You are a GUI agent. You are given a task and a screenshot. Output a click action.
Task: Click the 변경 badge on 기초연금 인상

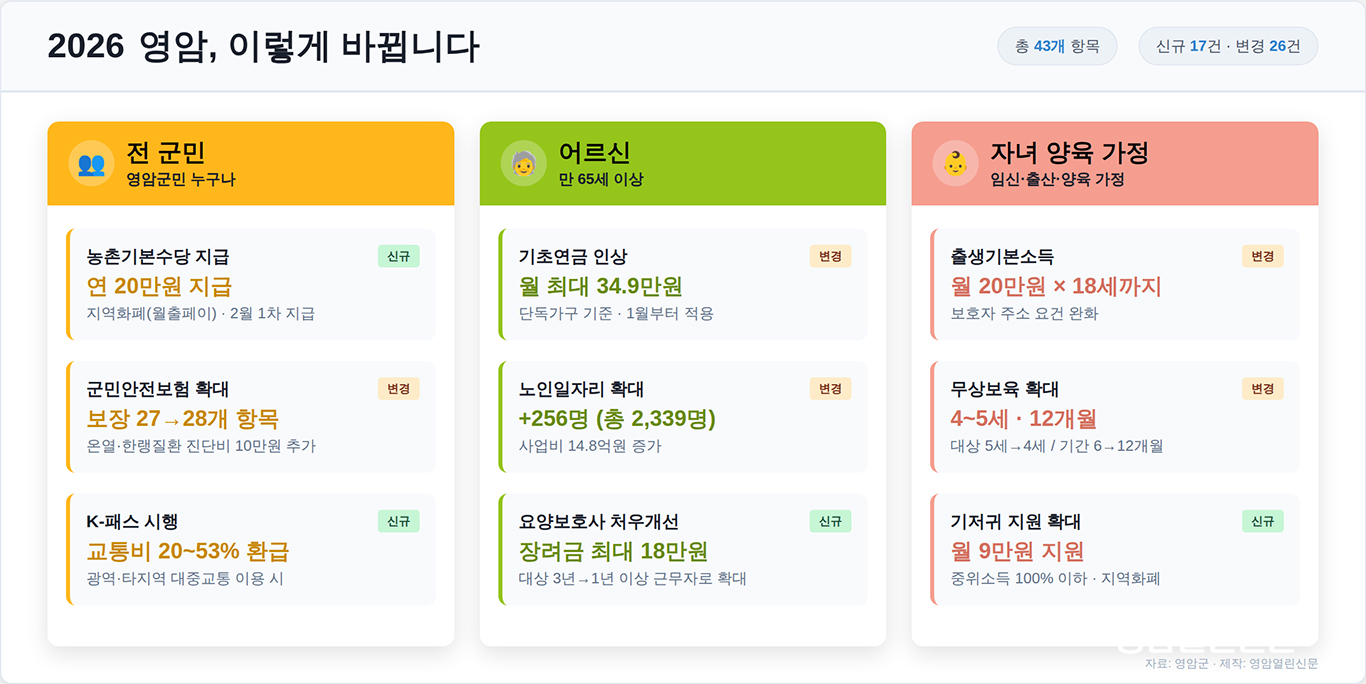click(830, 257)
